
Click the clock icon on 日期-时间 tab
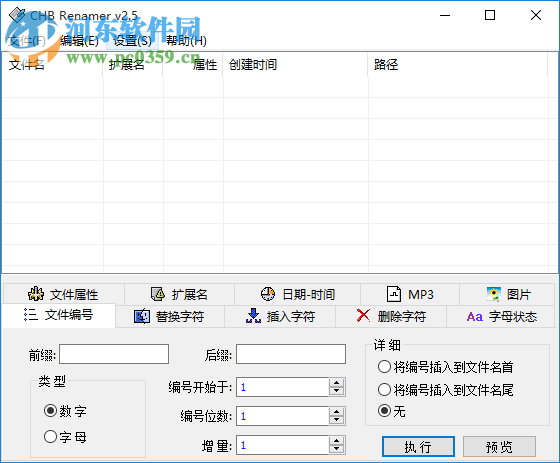click(x=268, y=294)
